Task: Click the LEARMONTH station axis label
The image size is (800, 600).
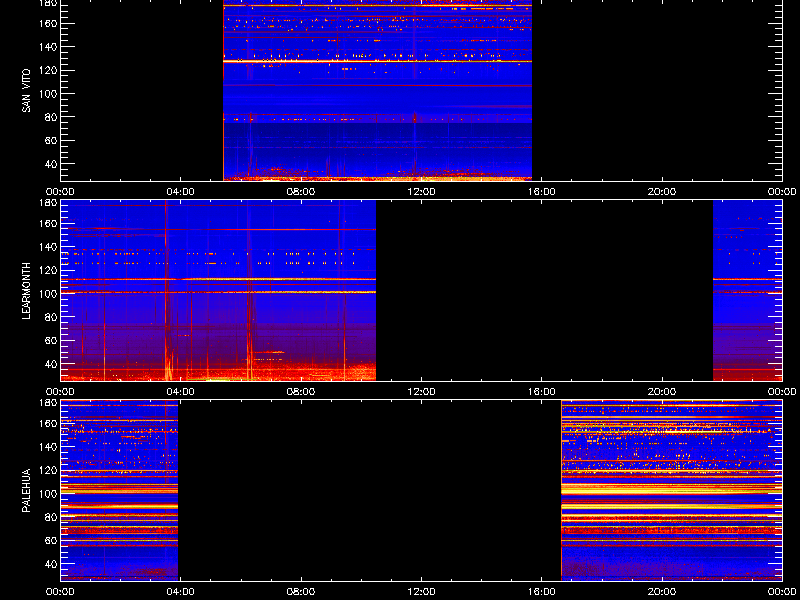Action: point(26,291)
